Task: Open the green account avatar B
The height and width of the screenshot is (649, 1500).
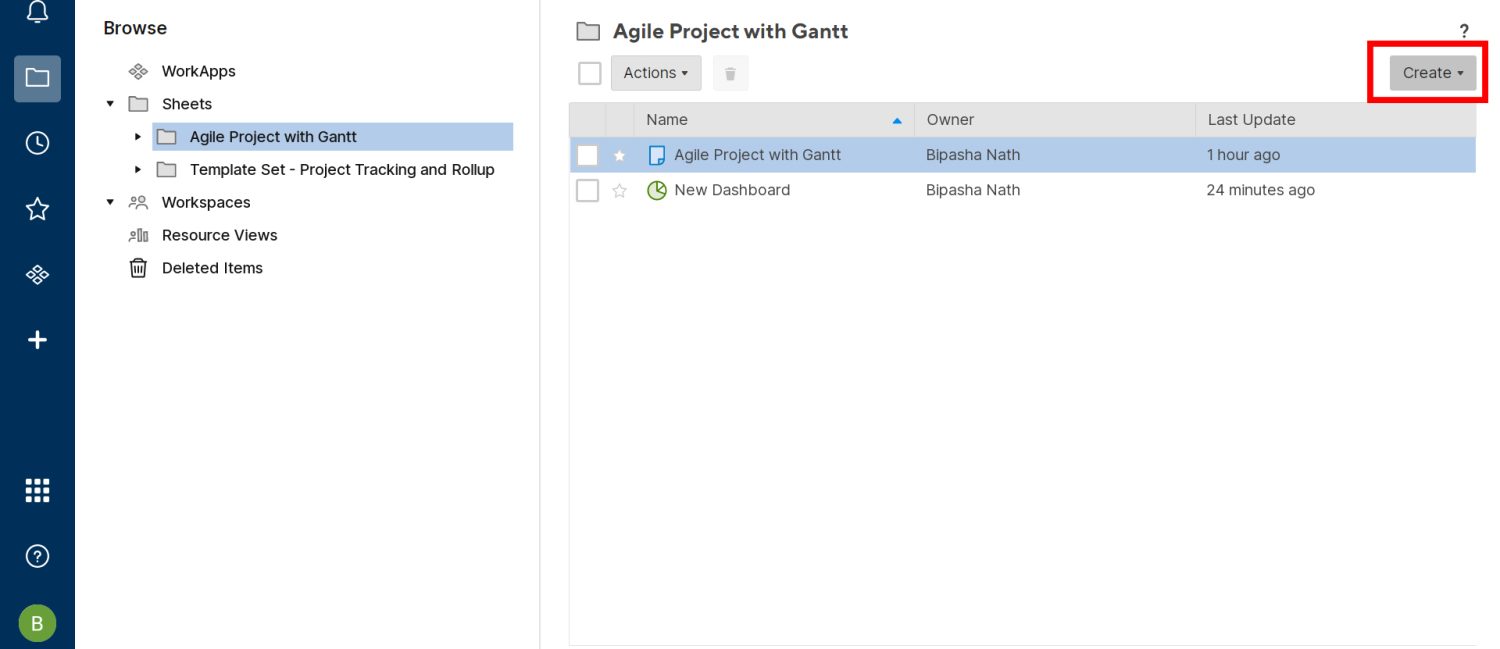Action: pyautogui.click(x=37, y=623)
